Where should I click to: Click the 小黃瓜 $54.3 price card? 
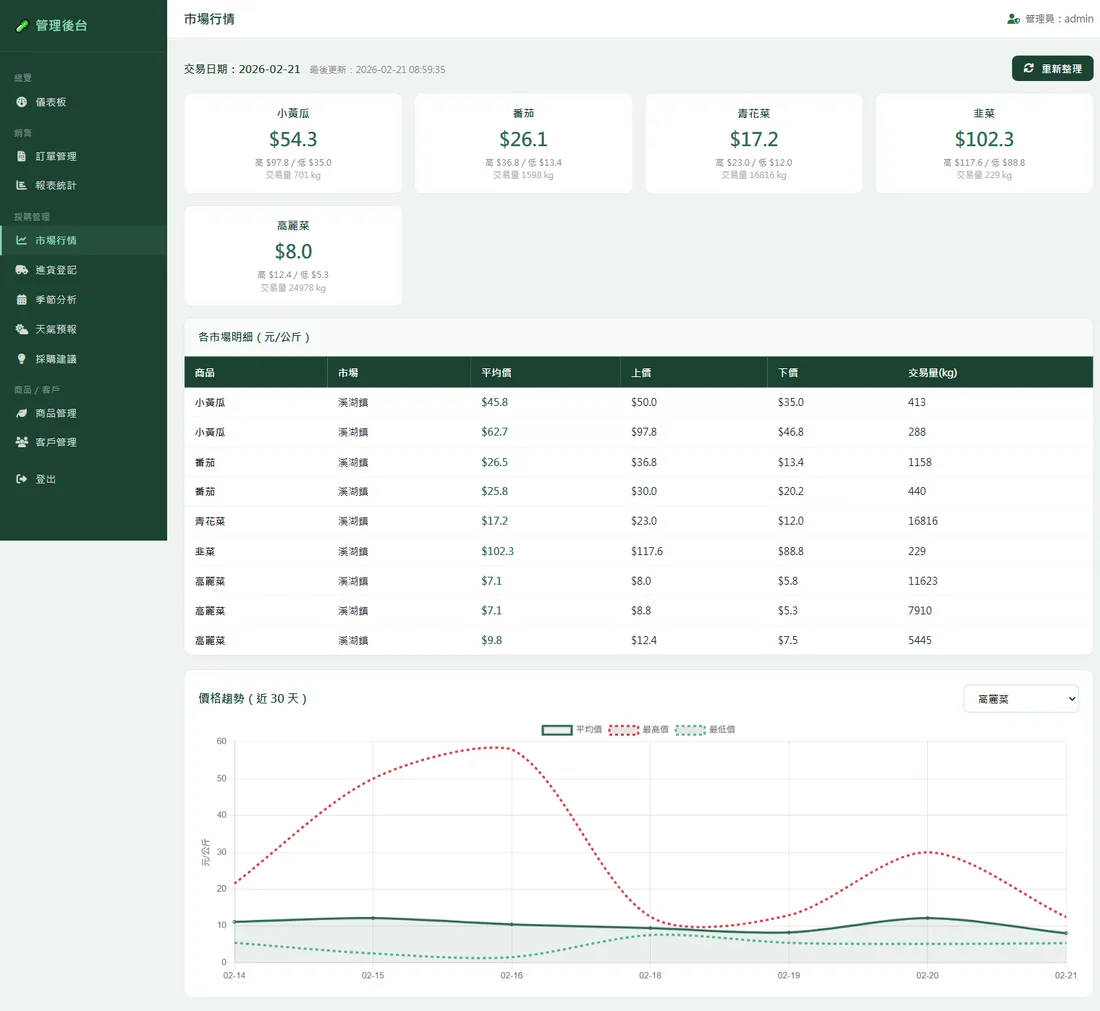(x=293, y=143)
